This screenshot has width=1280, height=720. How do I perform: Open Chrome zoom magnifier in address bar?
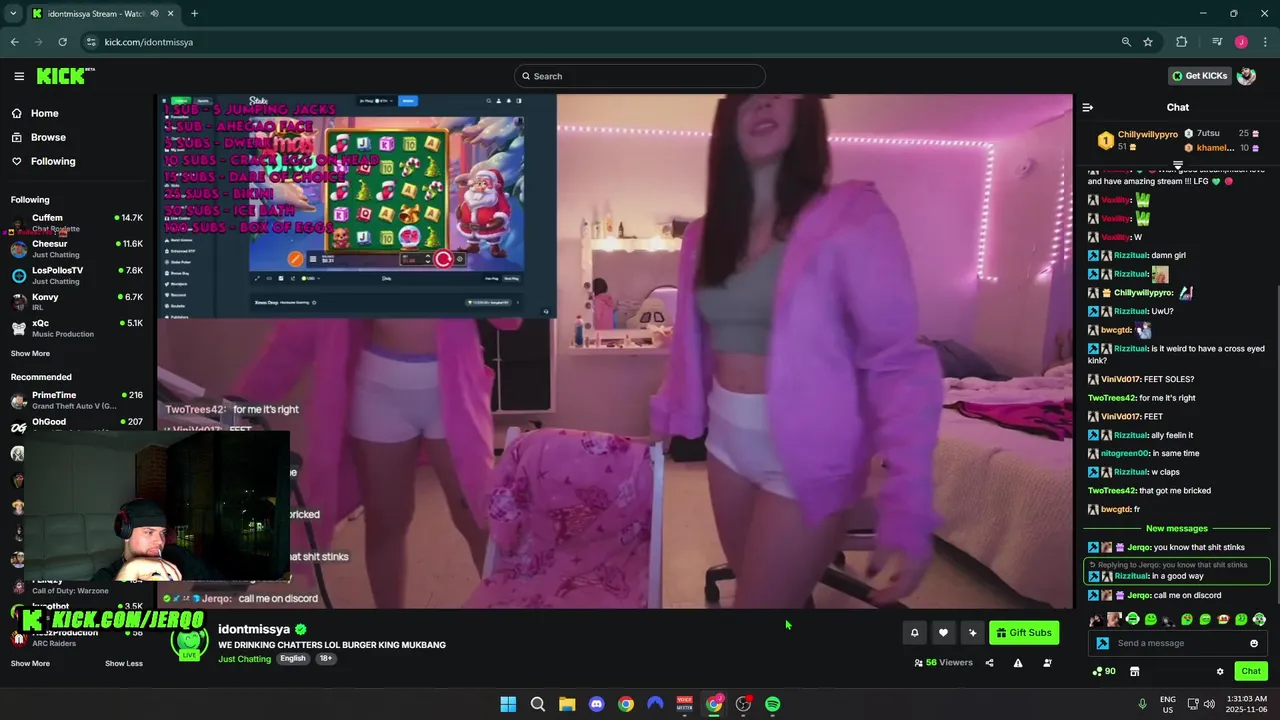[1126, 42]
